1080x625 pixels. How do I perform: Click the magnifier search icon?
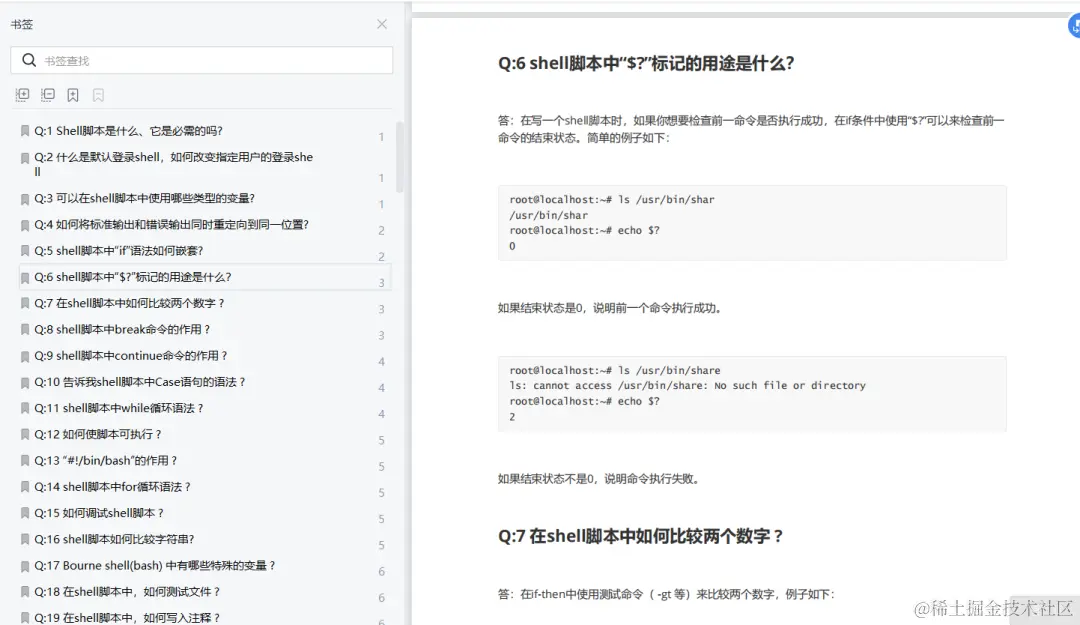pos(29,60)
